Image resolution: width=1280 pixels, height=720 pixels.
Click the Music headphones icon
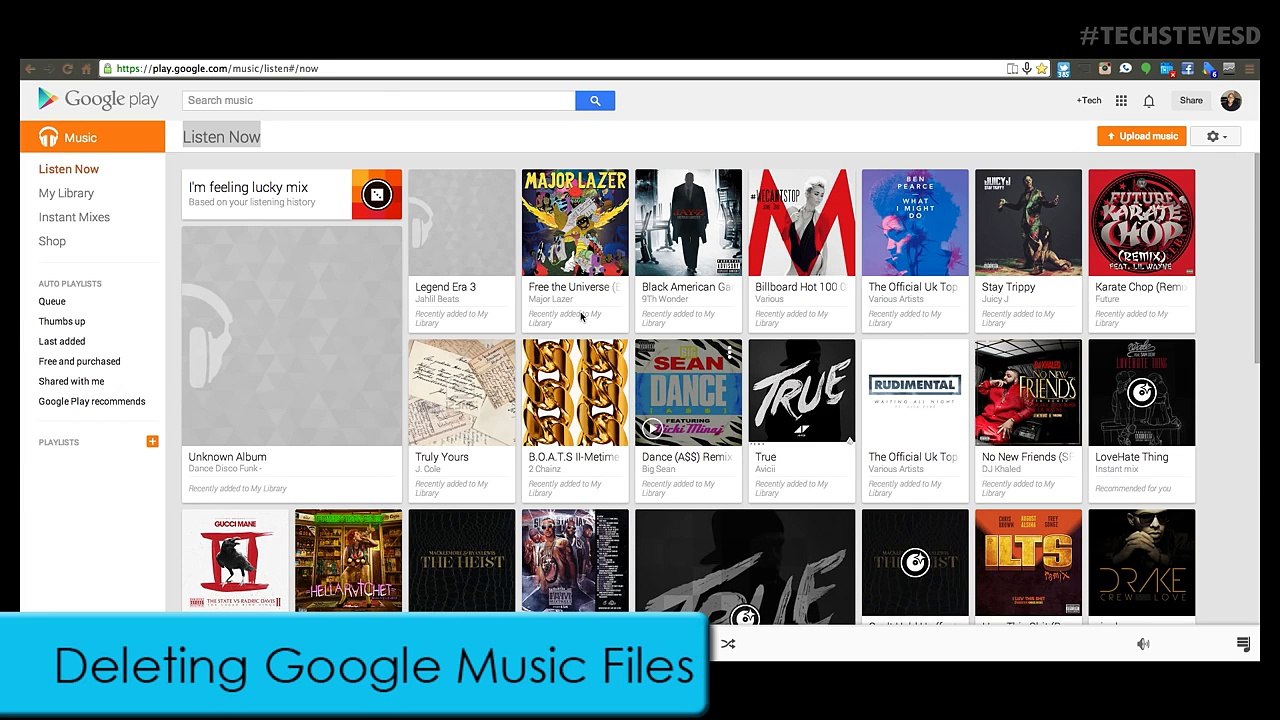[49, 137]
